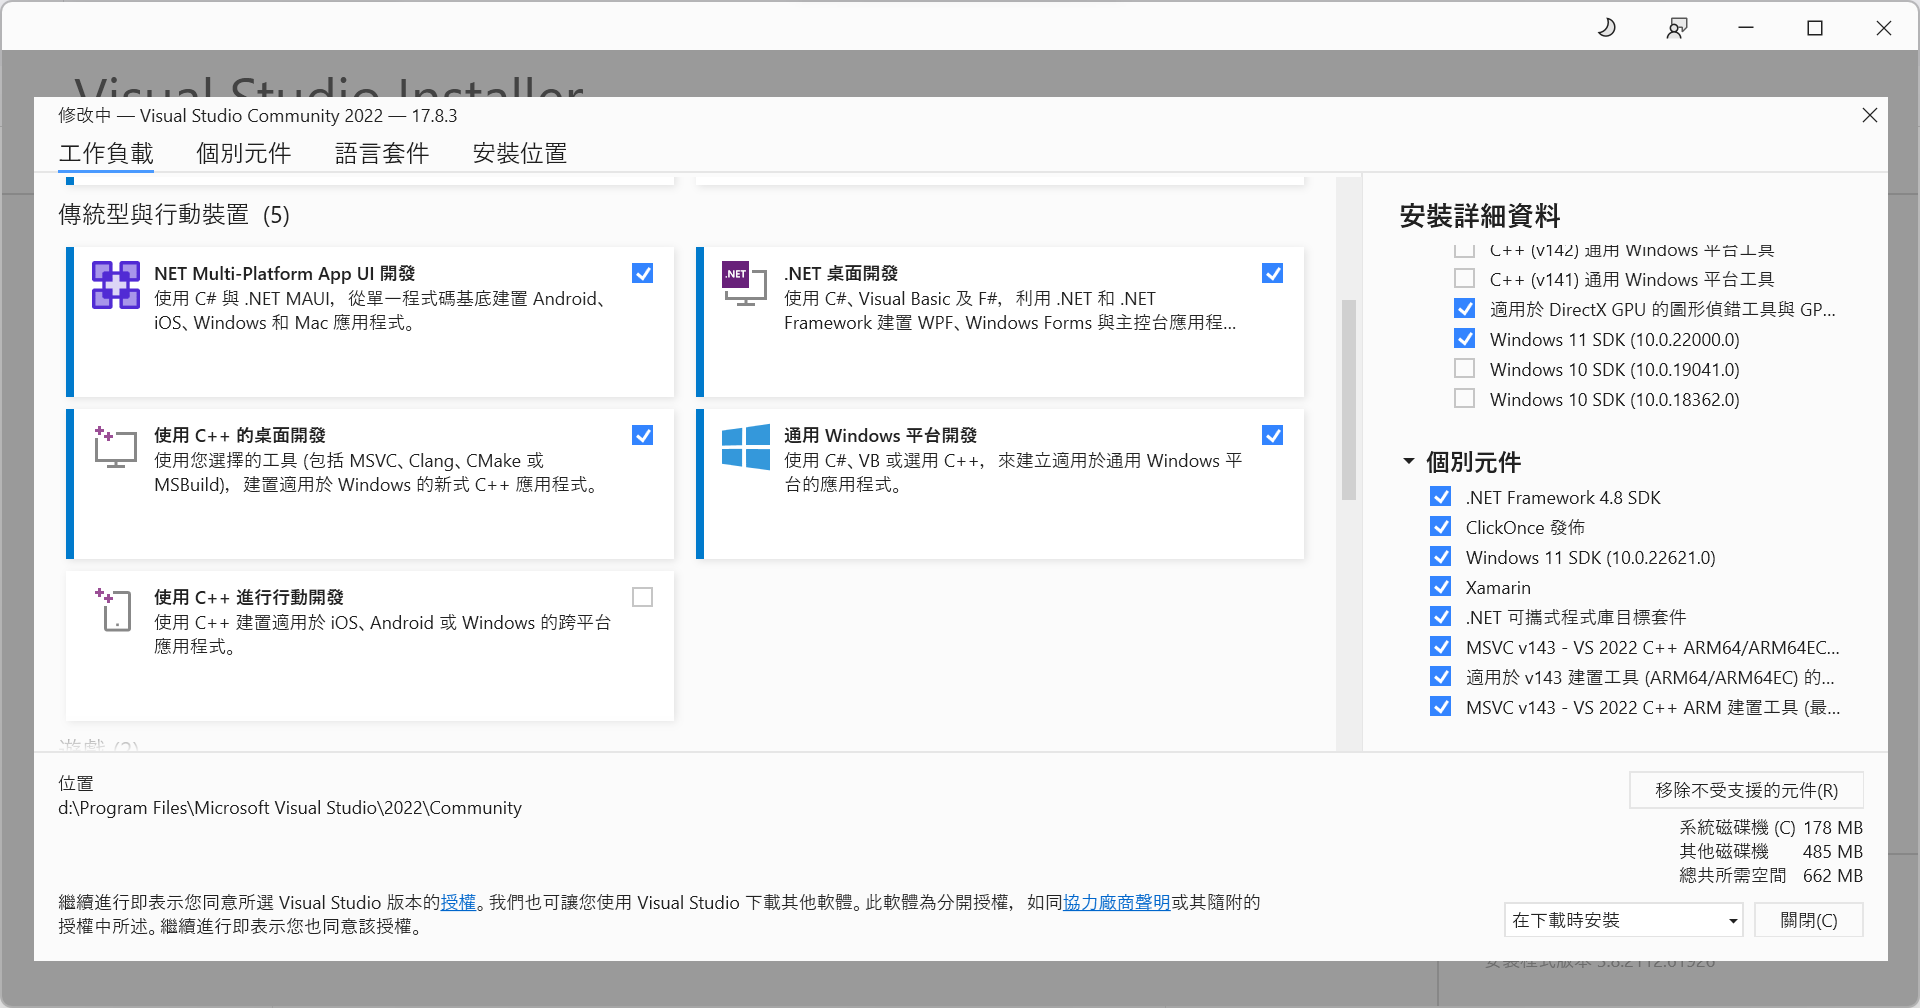Viewport: 1920px width, 1008px height.
Task: Uncheck ClickOnce 發佈 component
Action: (1441, 526)
